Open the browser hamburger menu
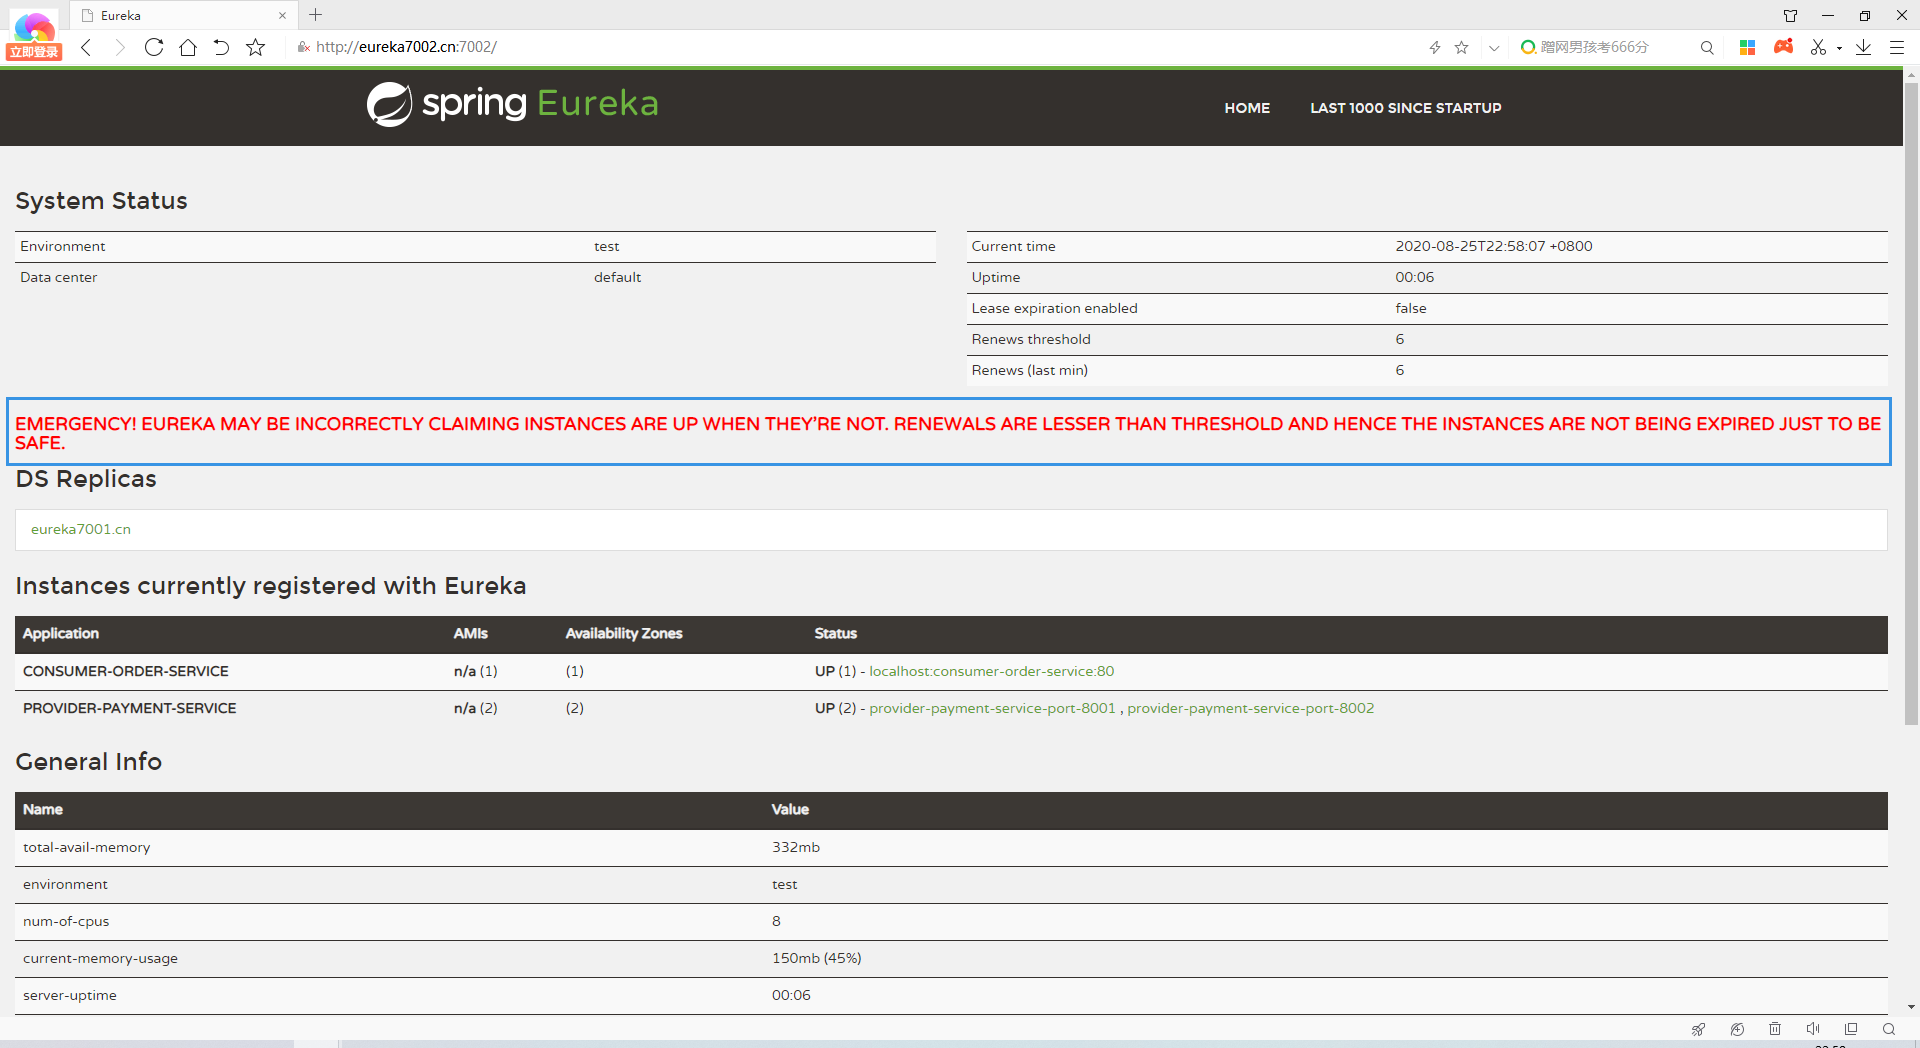 (x=1897, y=47)
